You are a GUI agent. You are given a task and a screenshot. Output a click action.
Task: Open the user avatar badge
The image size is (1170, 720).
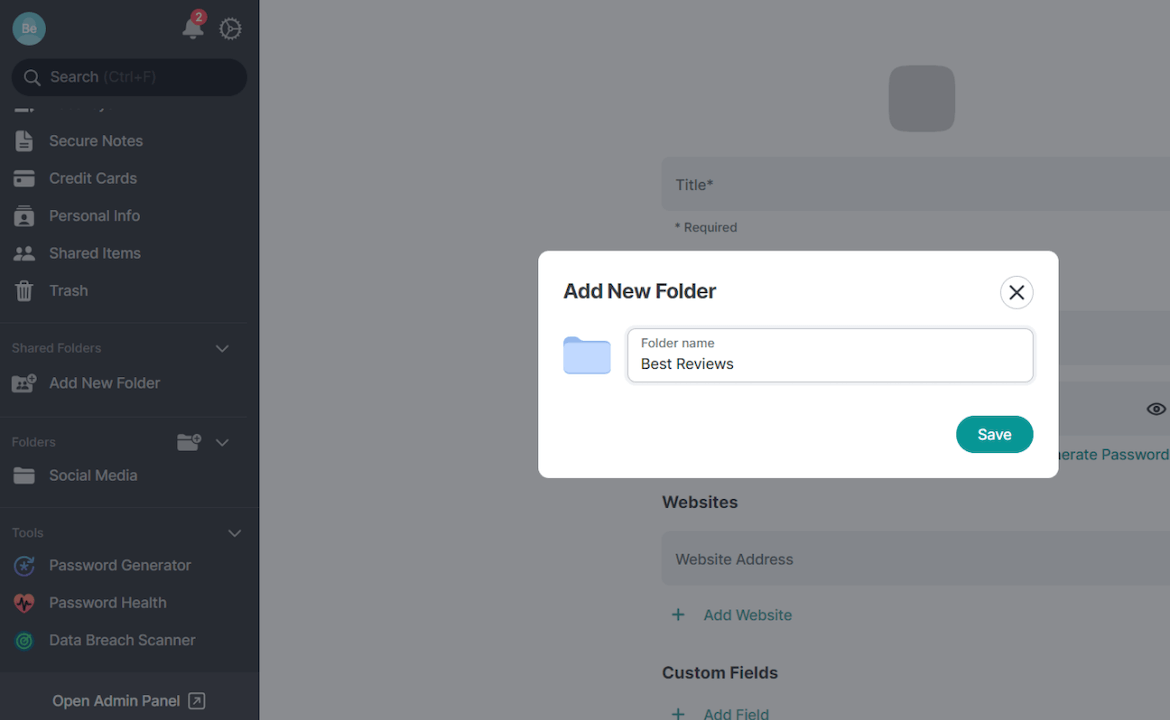[x=28, y=28]
